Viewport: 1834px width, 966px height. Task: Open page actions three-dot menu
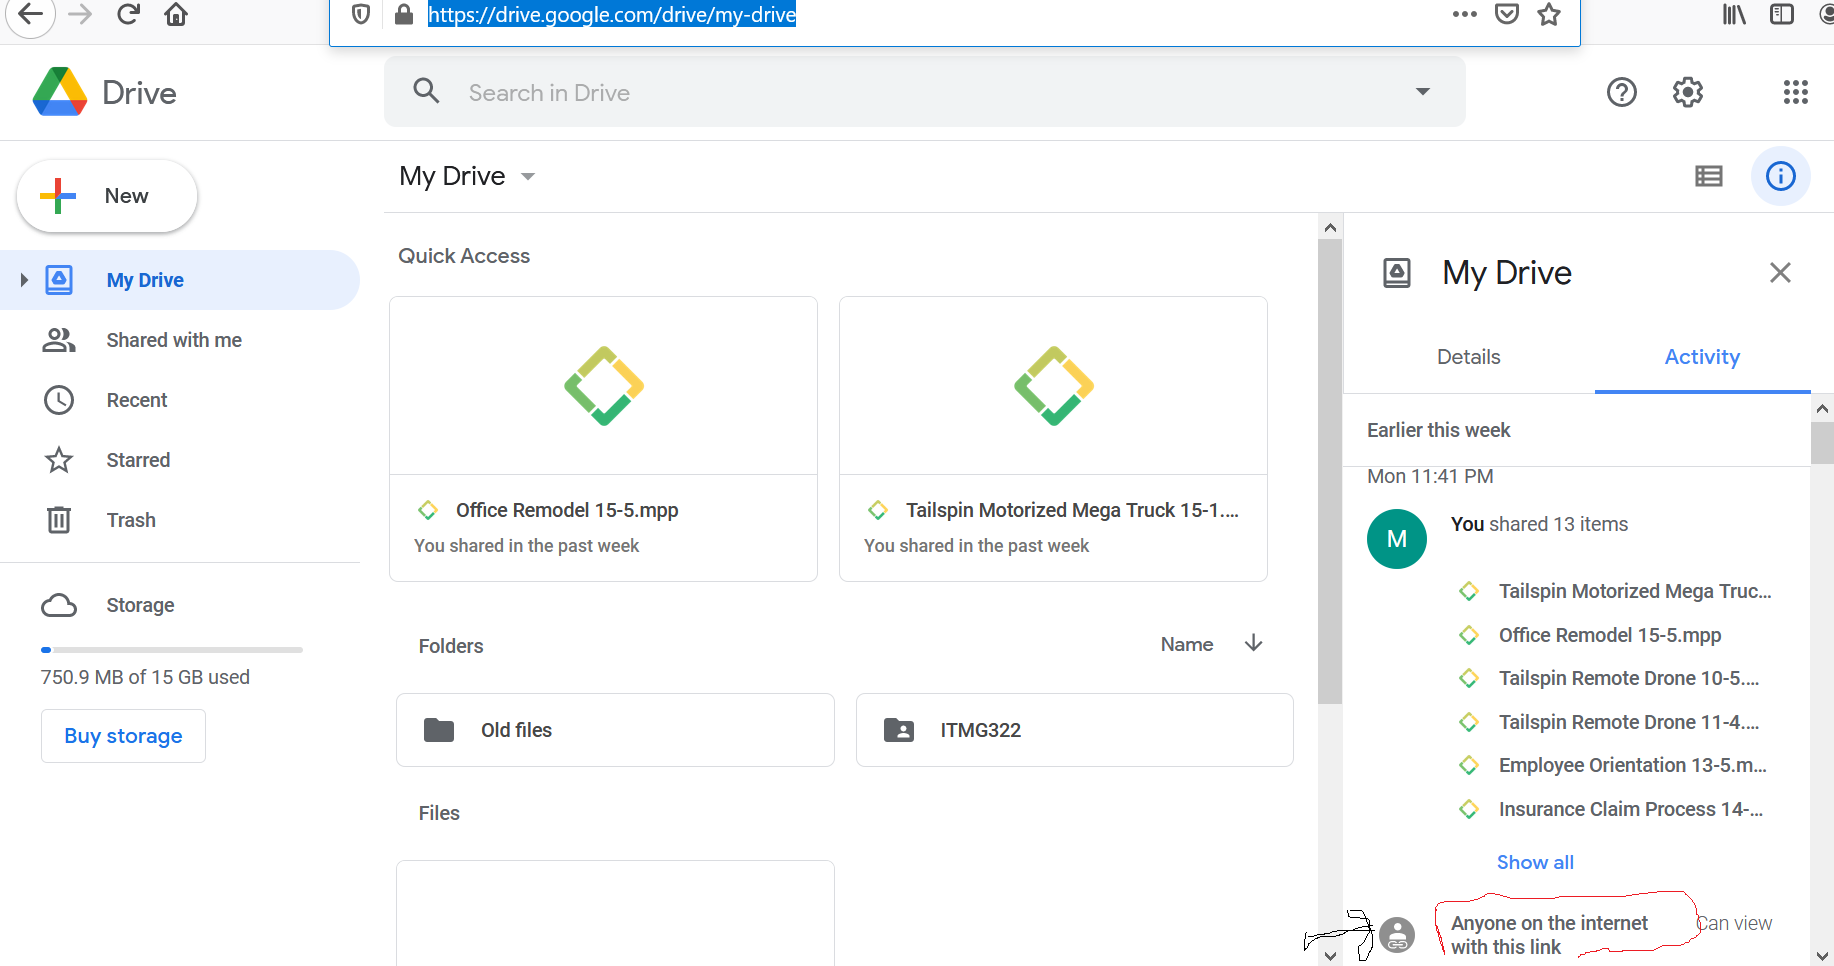click(x=1465, y=14)
